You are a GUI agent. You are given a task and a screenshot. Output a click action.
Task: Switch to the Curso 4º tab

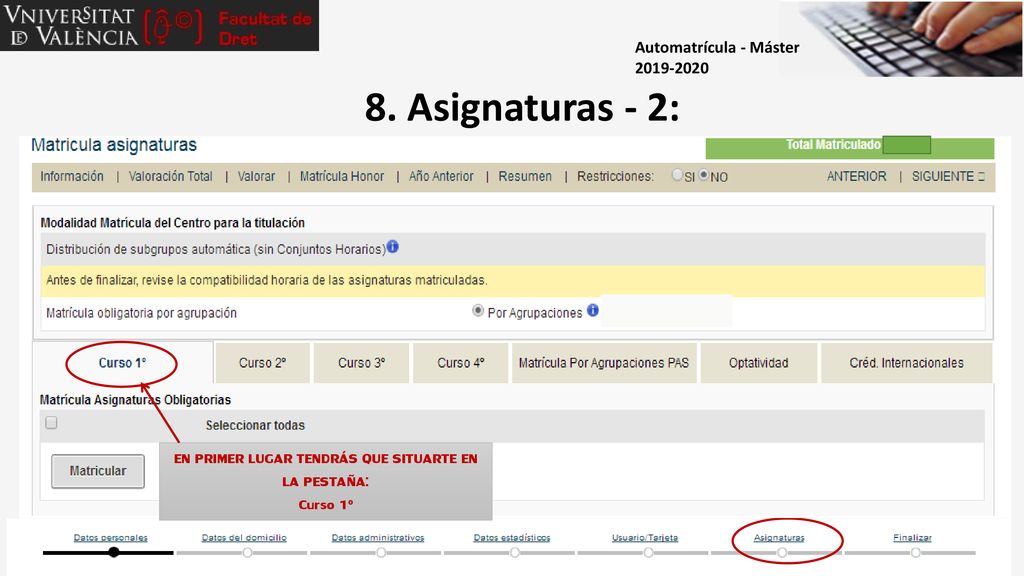pos(460,363)
